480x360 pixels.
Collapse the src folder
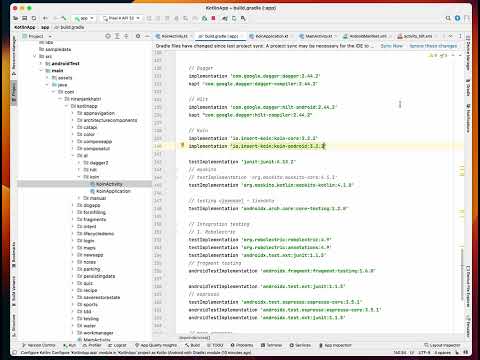35,56
